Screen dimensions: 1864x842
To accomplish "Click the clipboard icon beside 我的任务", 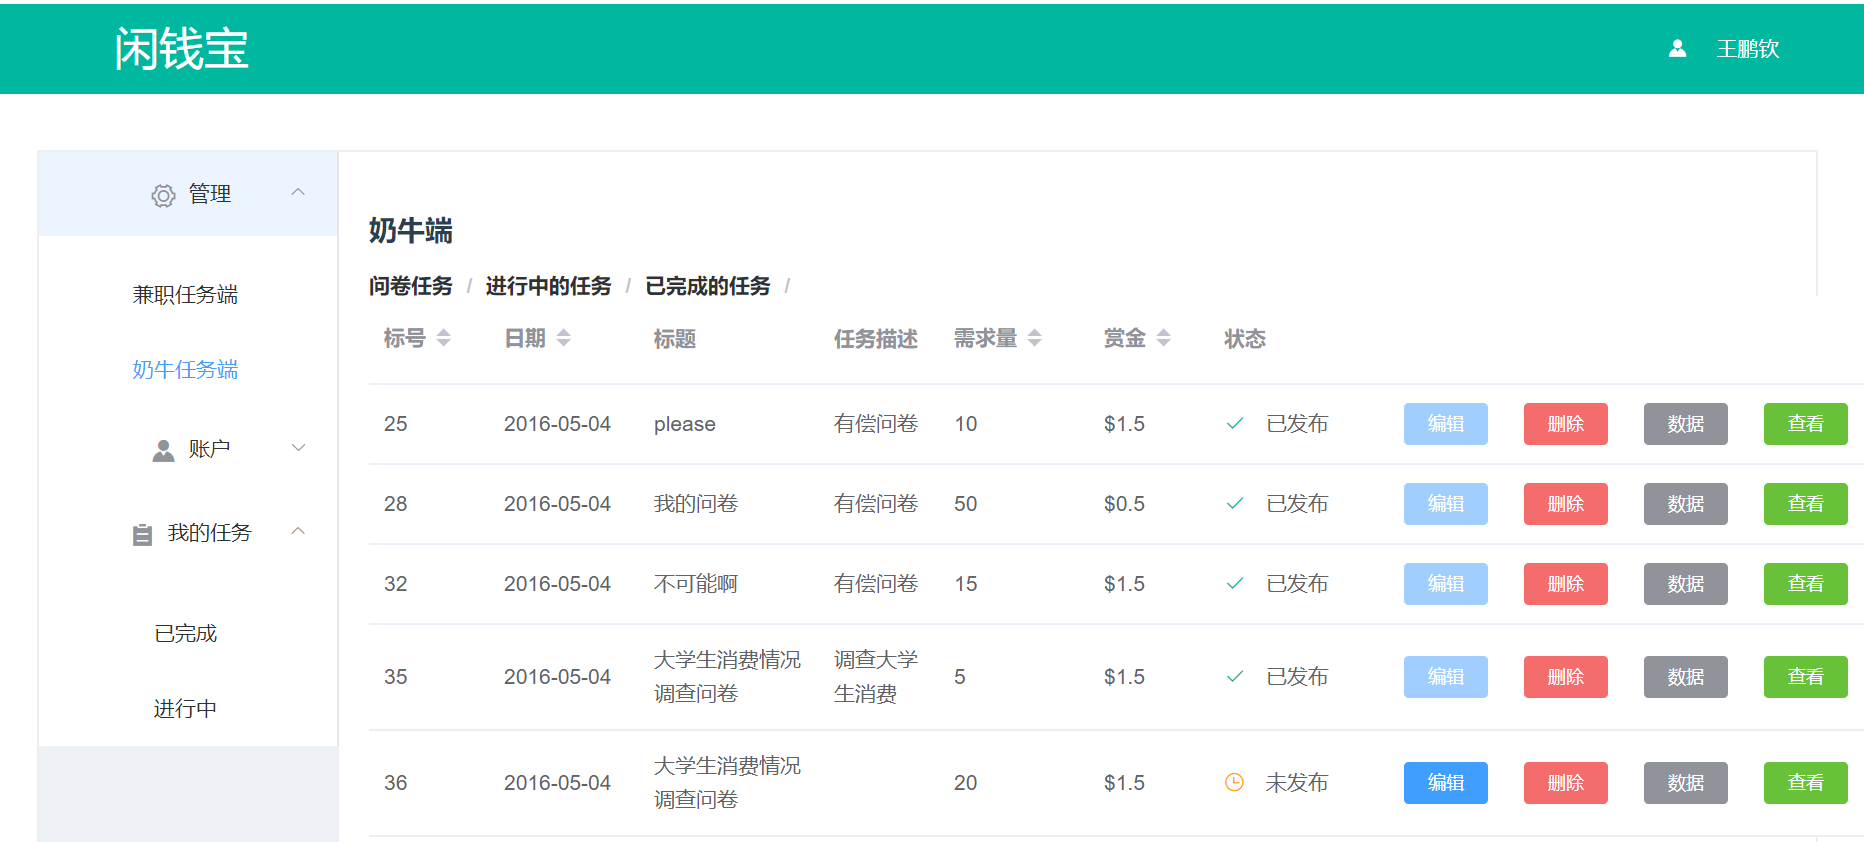I will 142,534.
